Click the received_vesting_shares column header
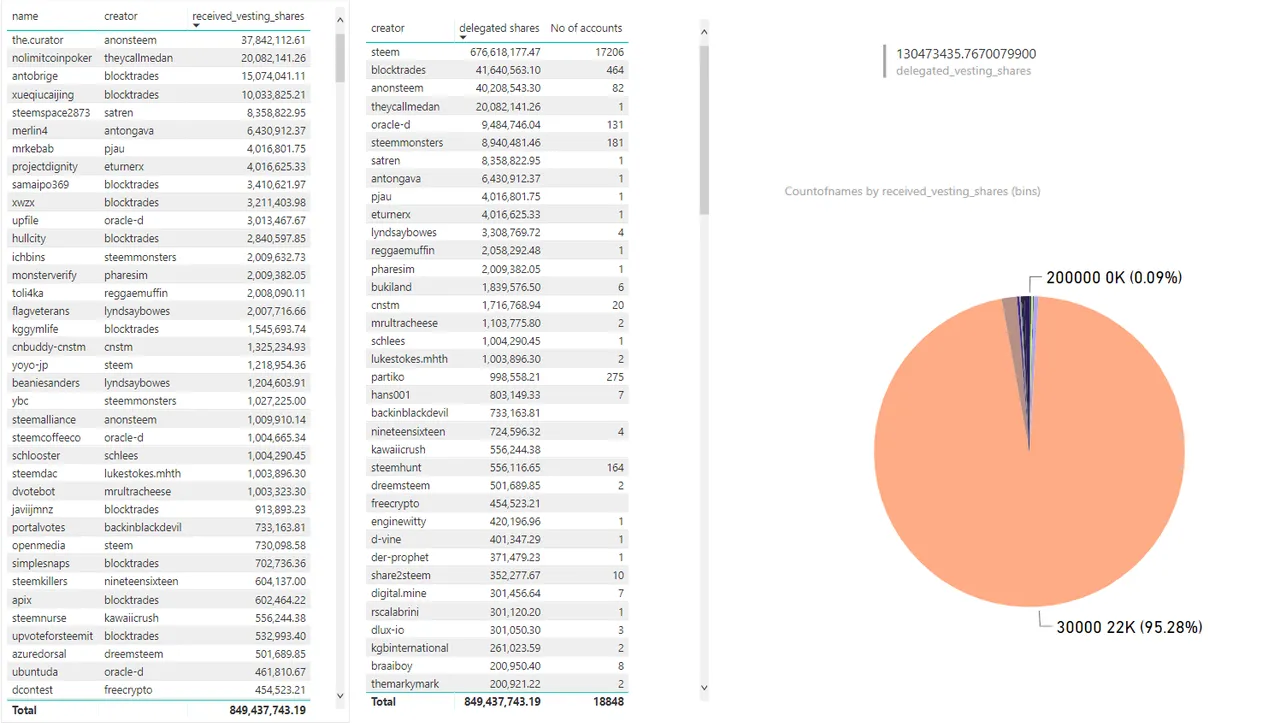Viewport: 1280px width, 723px height. [249, 16]
